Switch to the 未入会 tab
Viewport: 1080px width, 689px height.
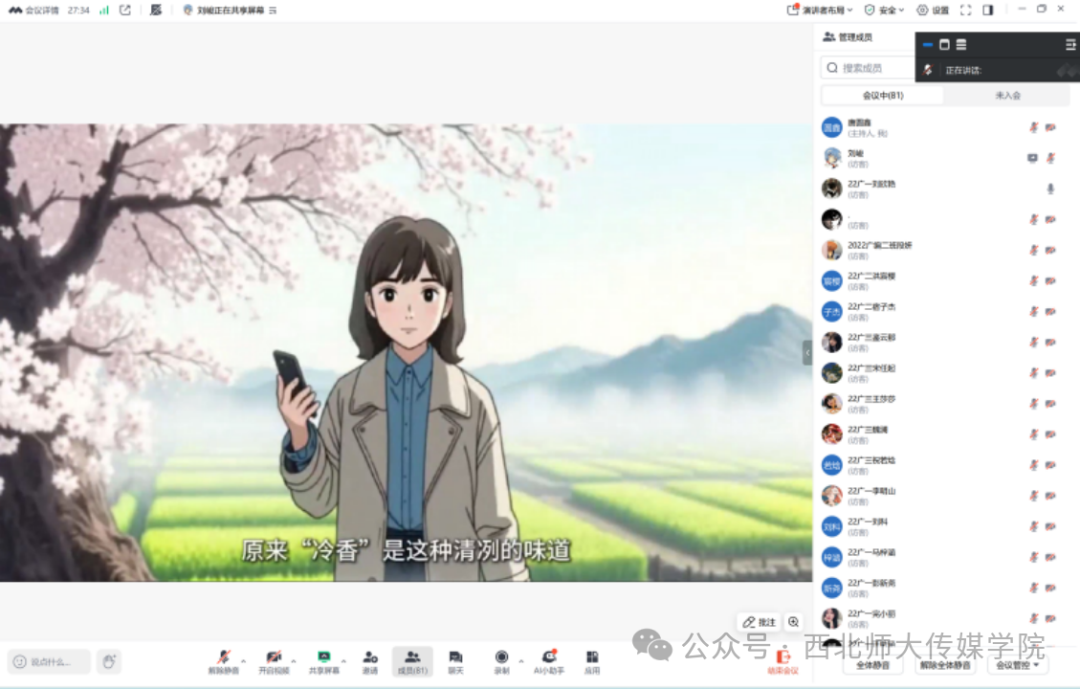(x=1010, y=95)
